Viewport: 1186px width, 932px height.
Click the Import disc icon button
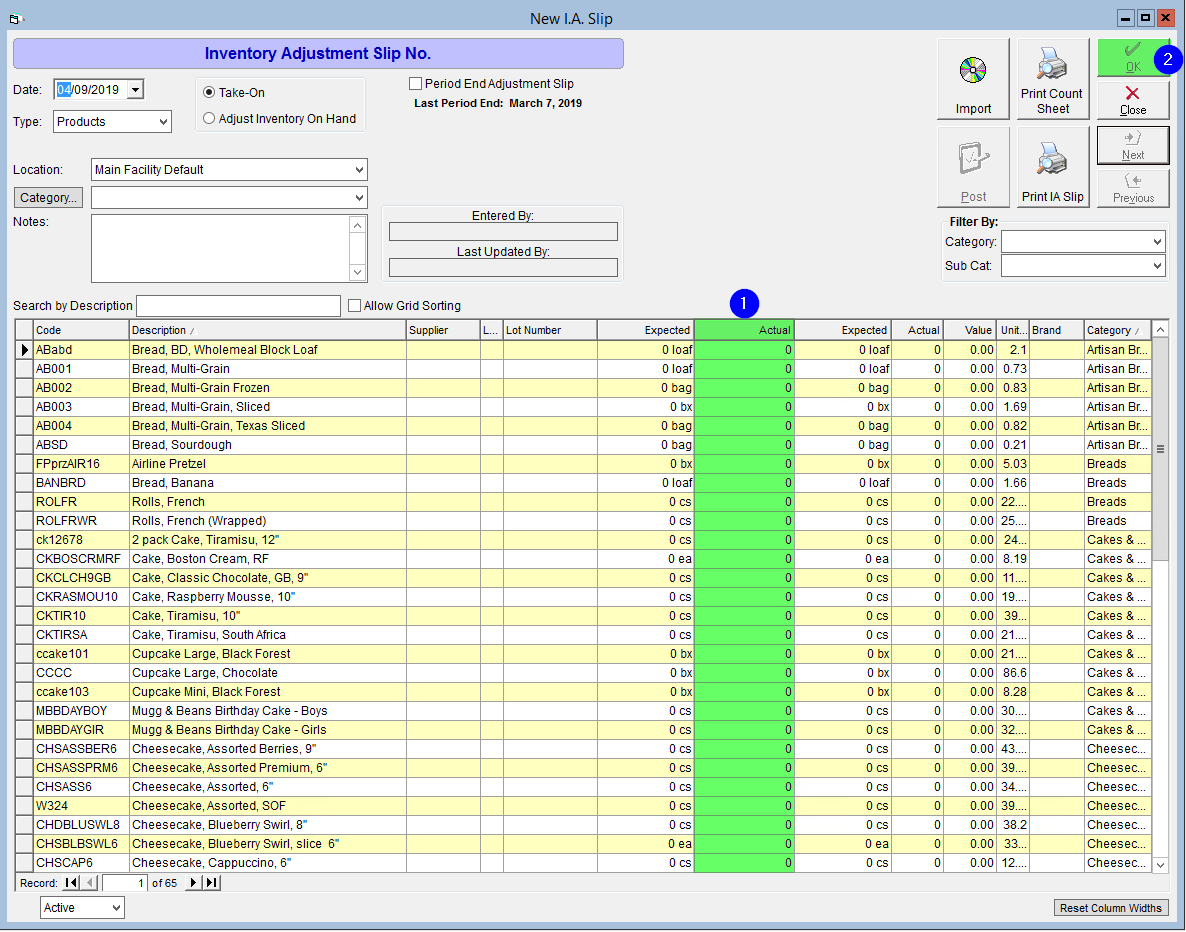click(973, 79)
